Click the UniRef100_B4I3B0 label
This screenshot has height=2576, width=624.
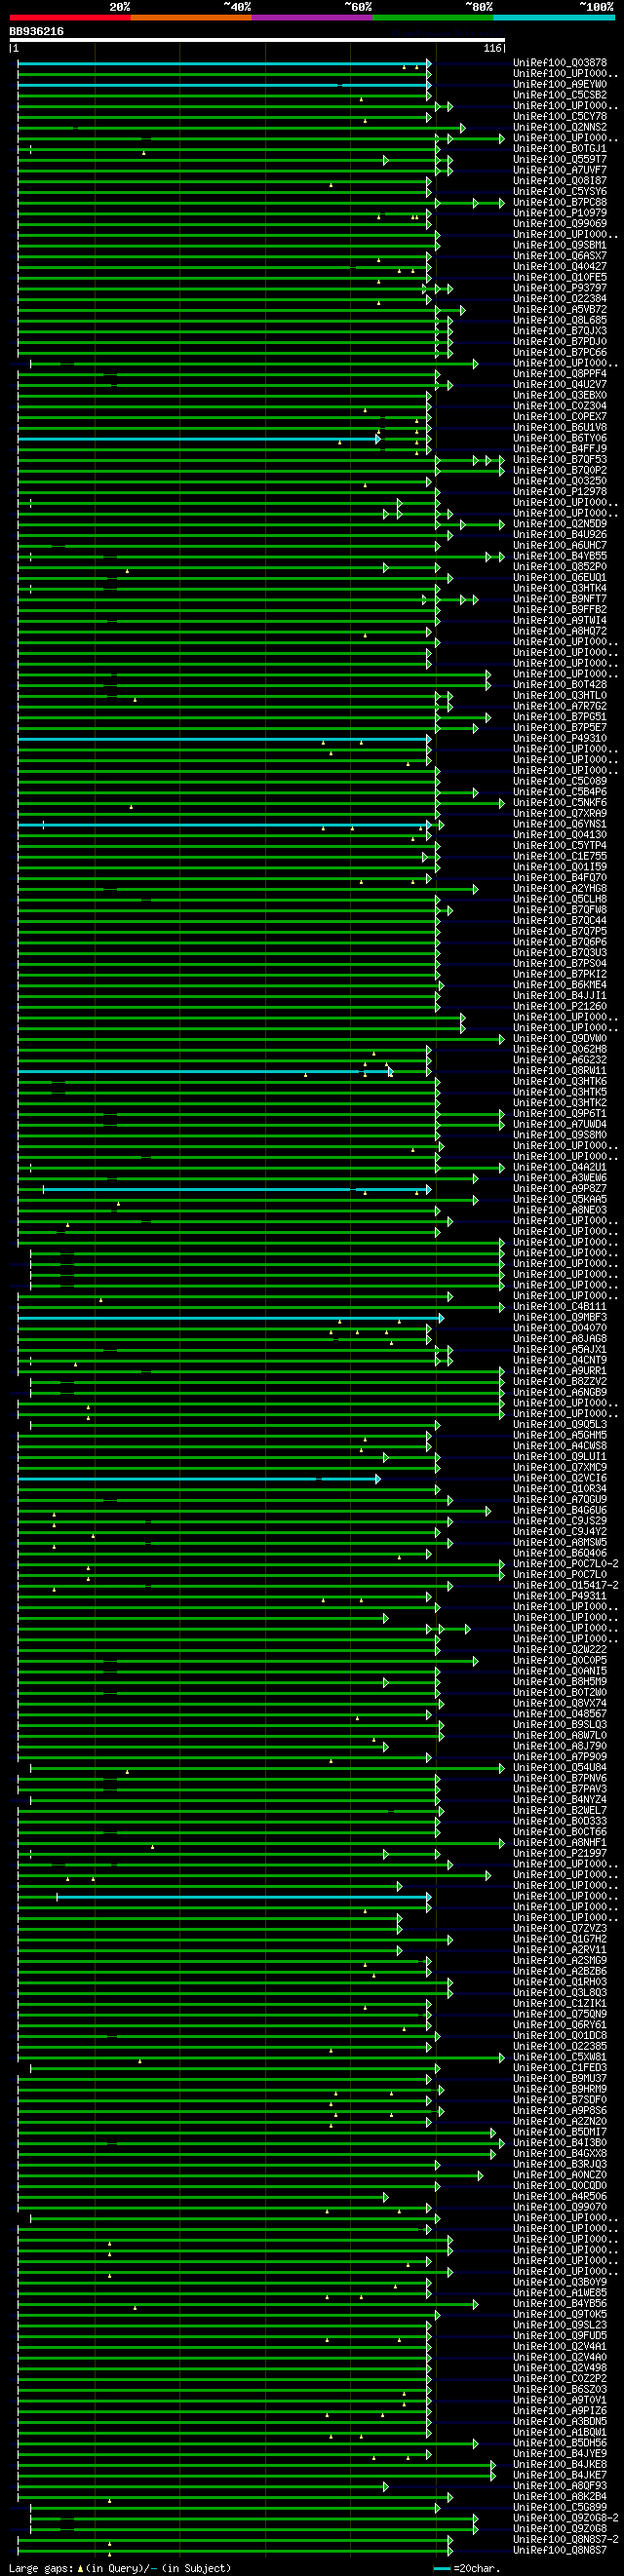point(560,2143)
